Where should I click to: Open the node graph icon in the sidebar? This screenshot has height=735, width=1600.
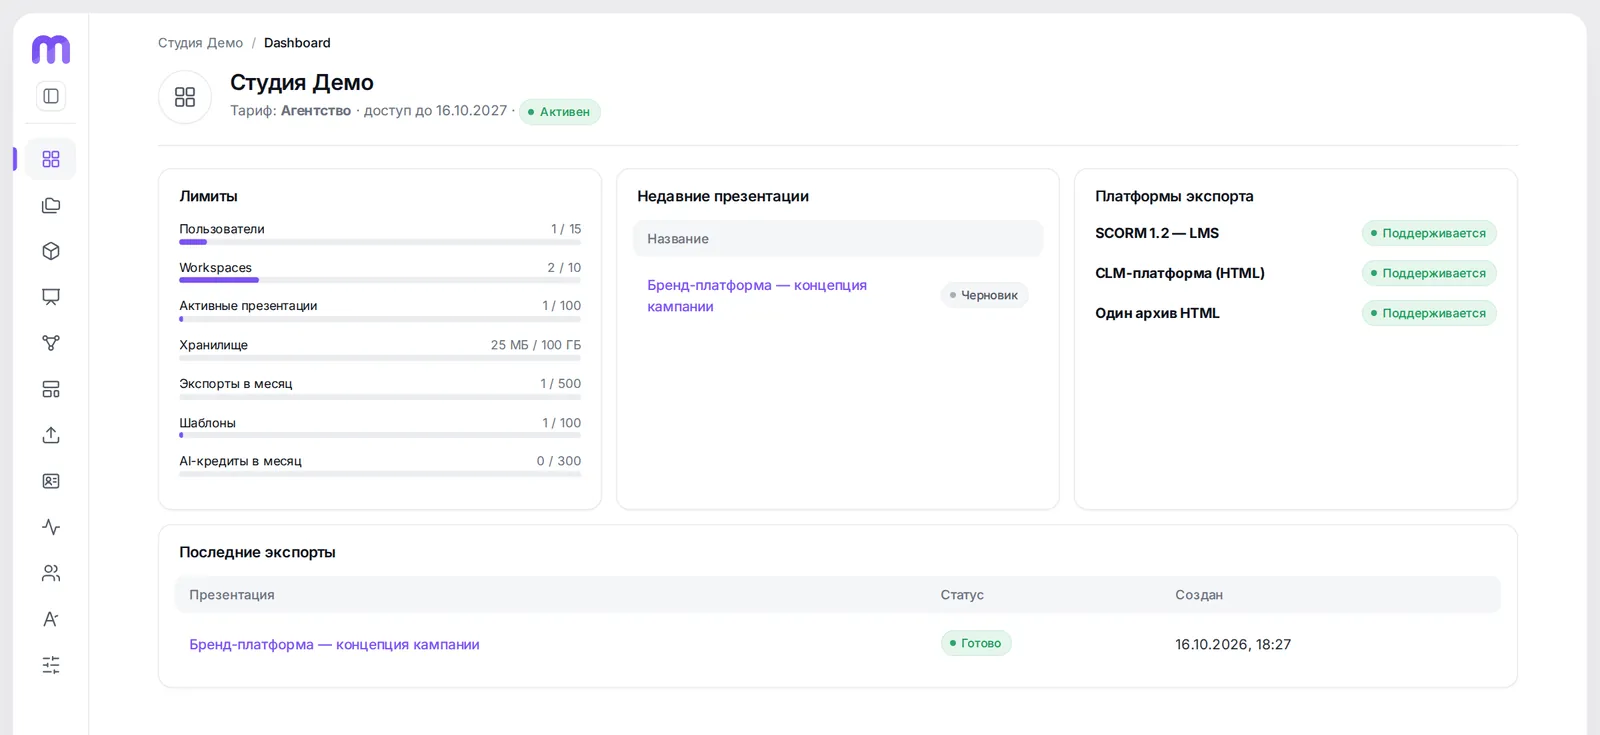coord(51,343)
